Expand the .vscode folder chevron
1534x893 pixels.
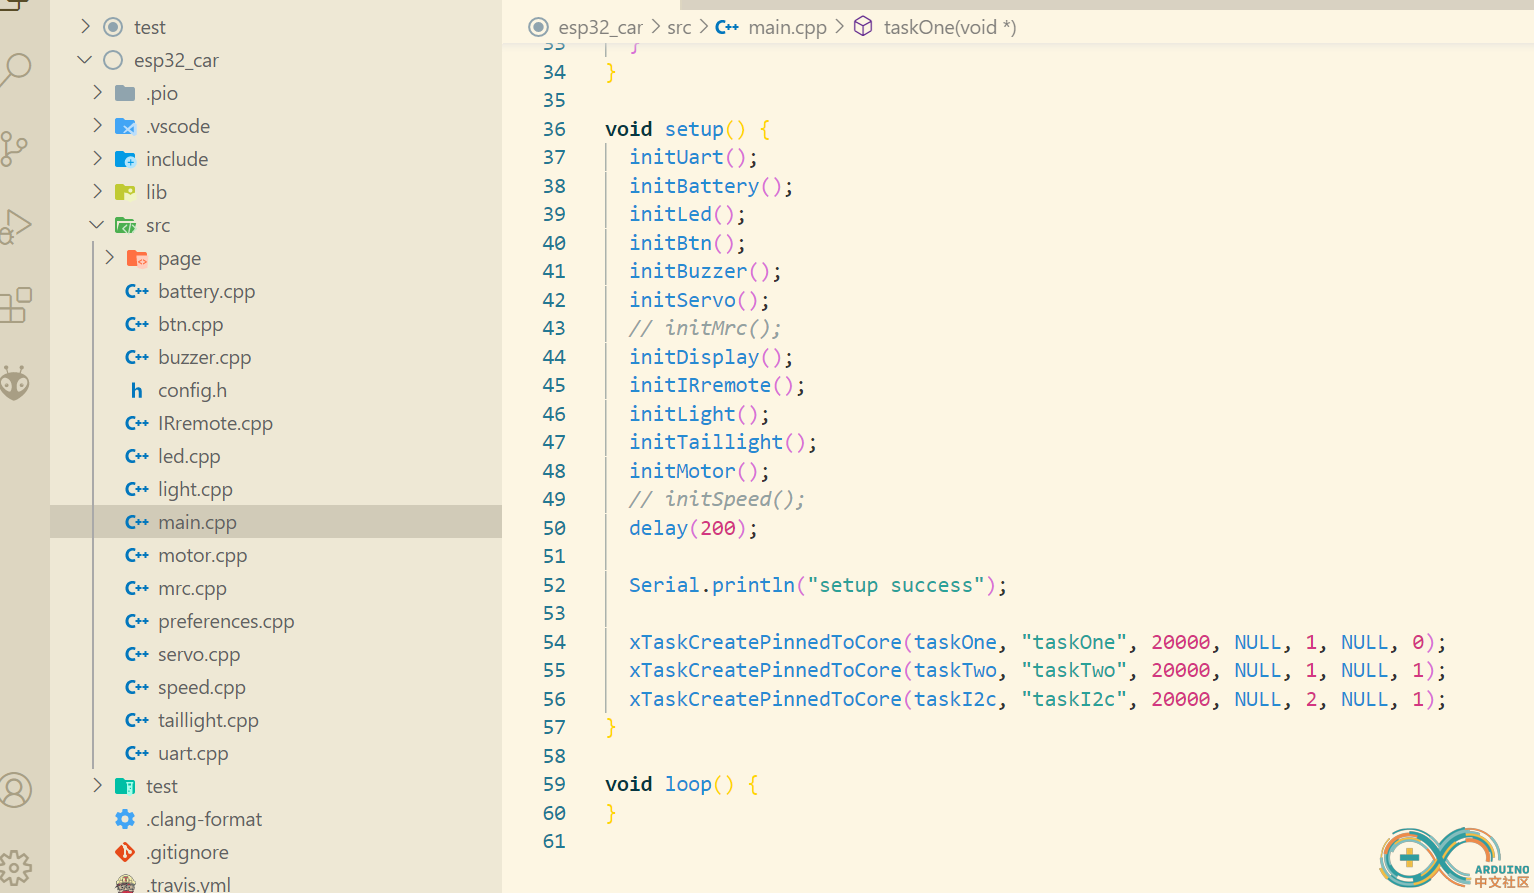coord(98,126)
